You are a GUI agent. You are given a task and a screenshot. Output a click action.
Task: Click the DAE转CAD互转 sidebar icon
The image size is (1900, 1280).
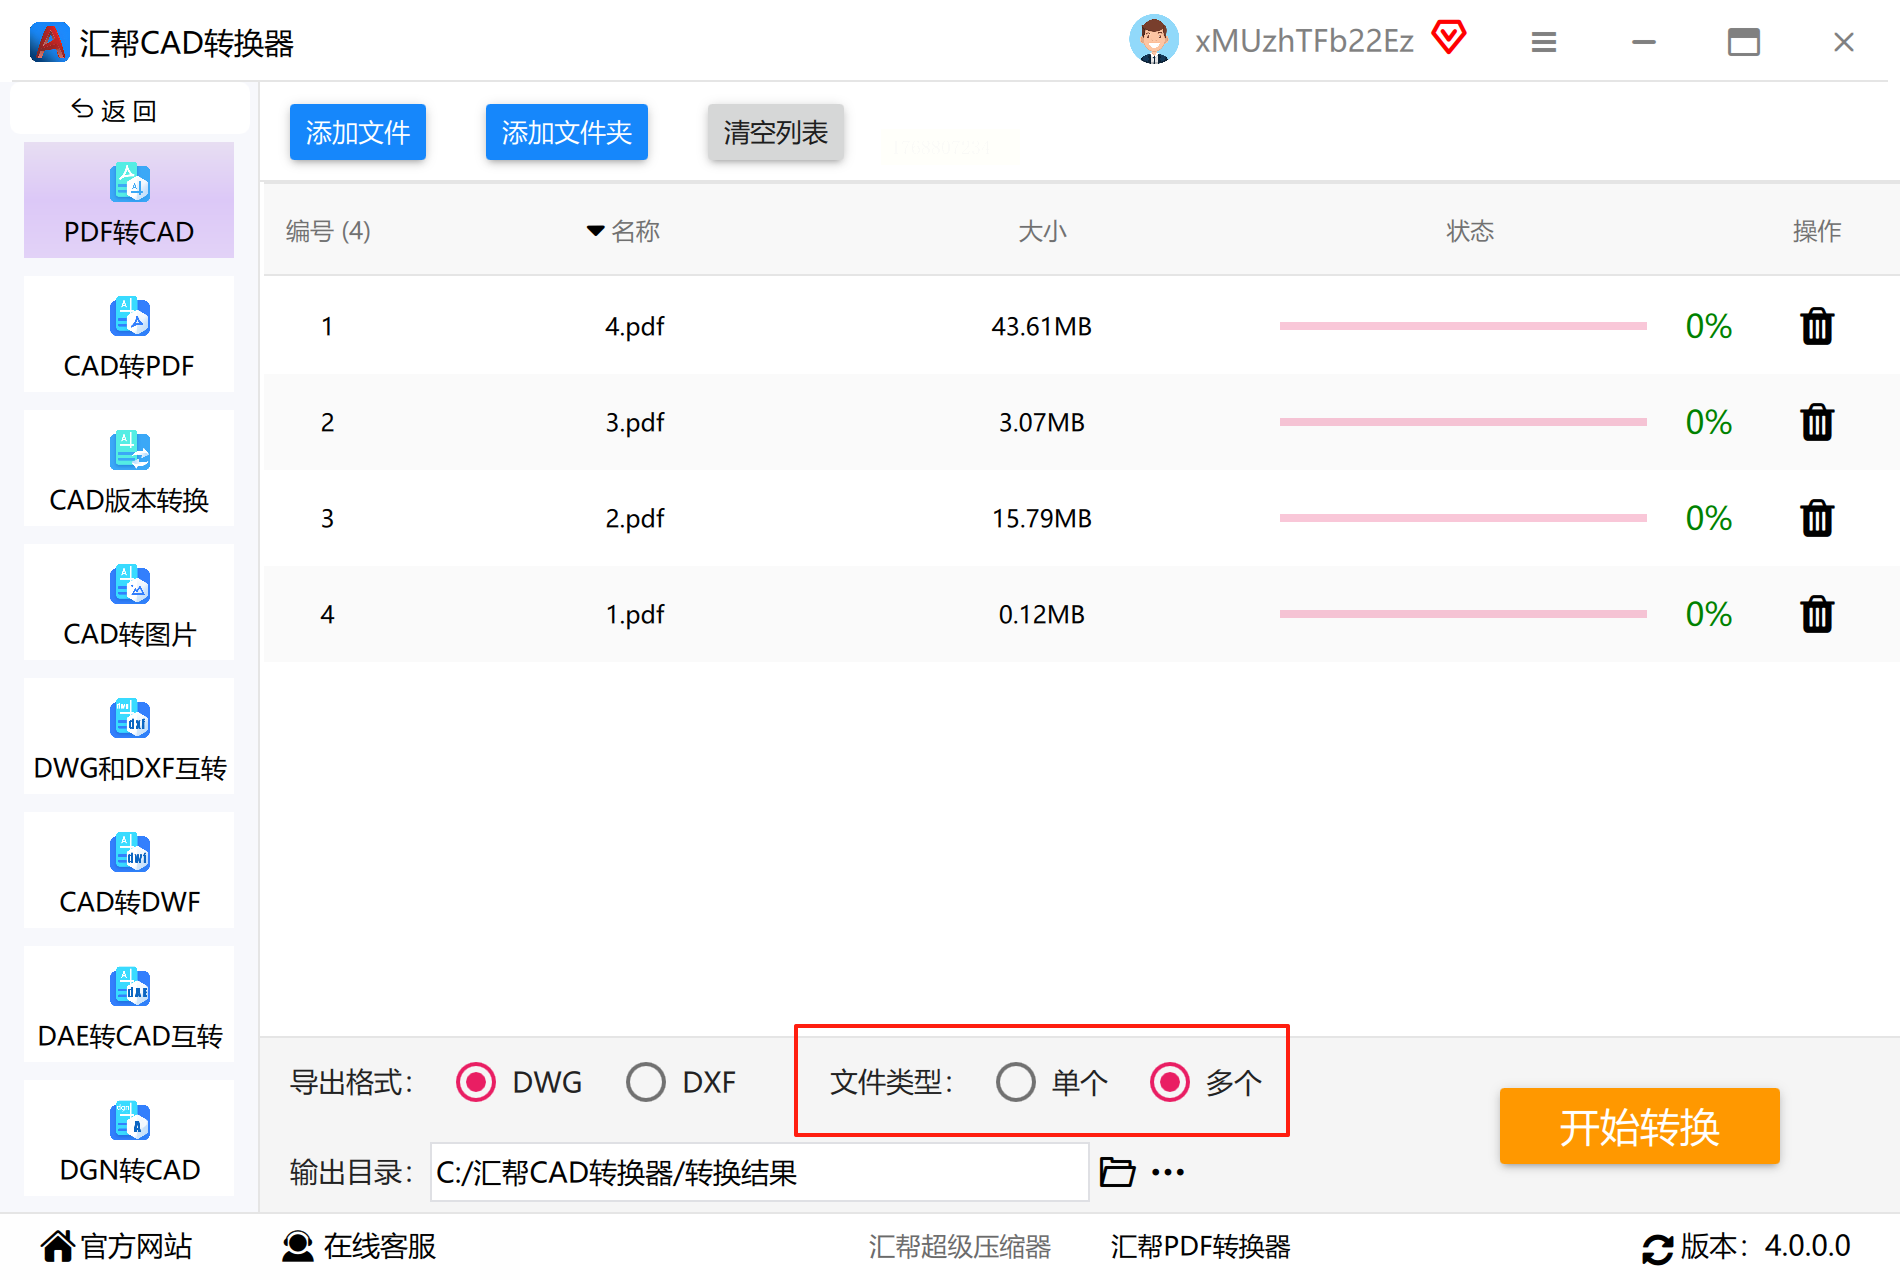click(130, 987)
